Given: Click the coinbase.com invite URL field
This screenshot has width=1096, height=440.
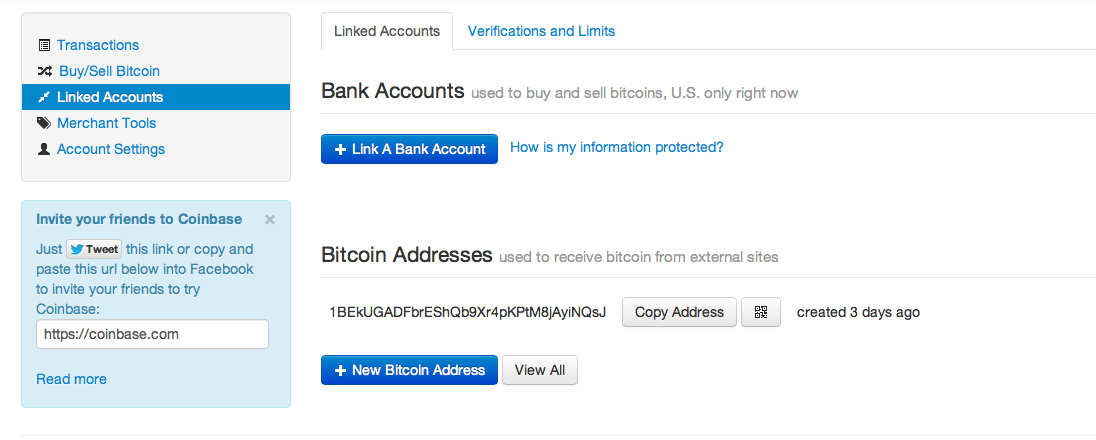Looking at the screenshot, I should (152, 334).
